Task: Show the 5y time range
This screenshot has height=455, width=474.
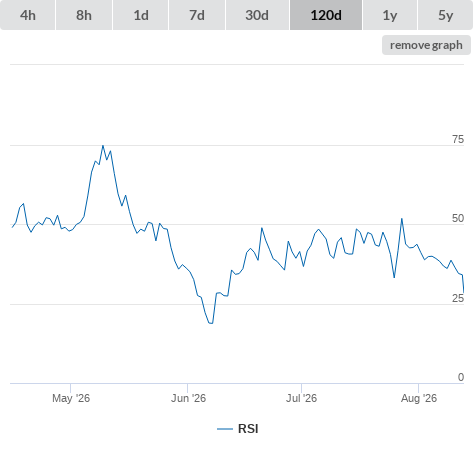Action: point(445,15)
